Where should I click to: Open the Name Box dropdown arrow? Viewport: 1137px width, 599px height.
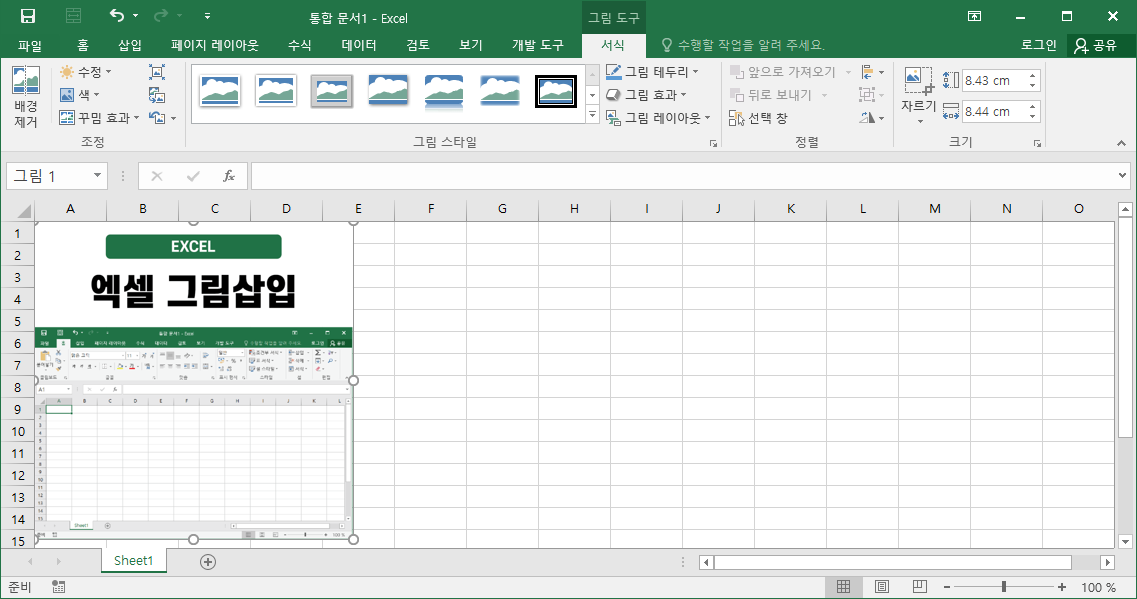point(97,175)
